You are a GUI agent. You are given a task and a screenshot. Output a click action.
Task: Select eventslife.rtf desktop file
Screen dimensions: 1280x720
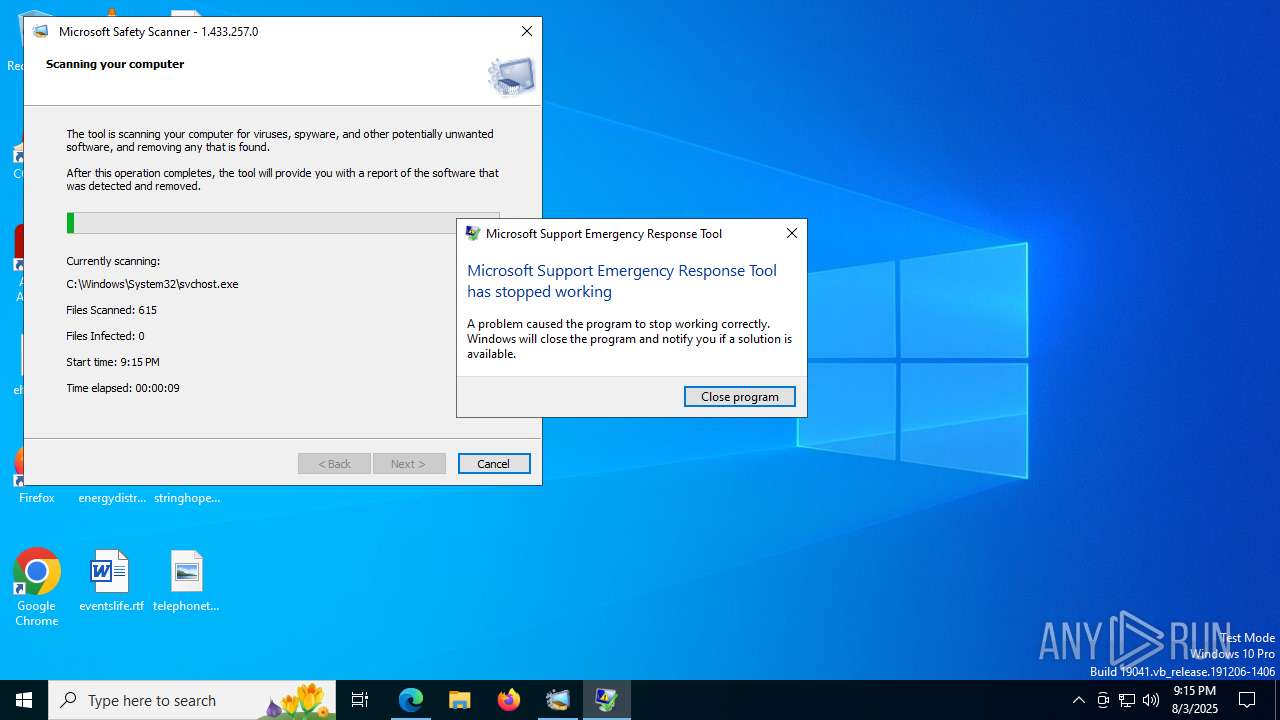(111, 581)
